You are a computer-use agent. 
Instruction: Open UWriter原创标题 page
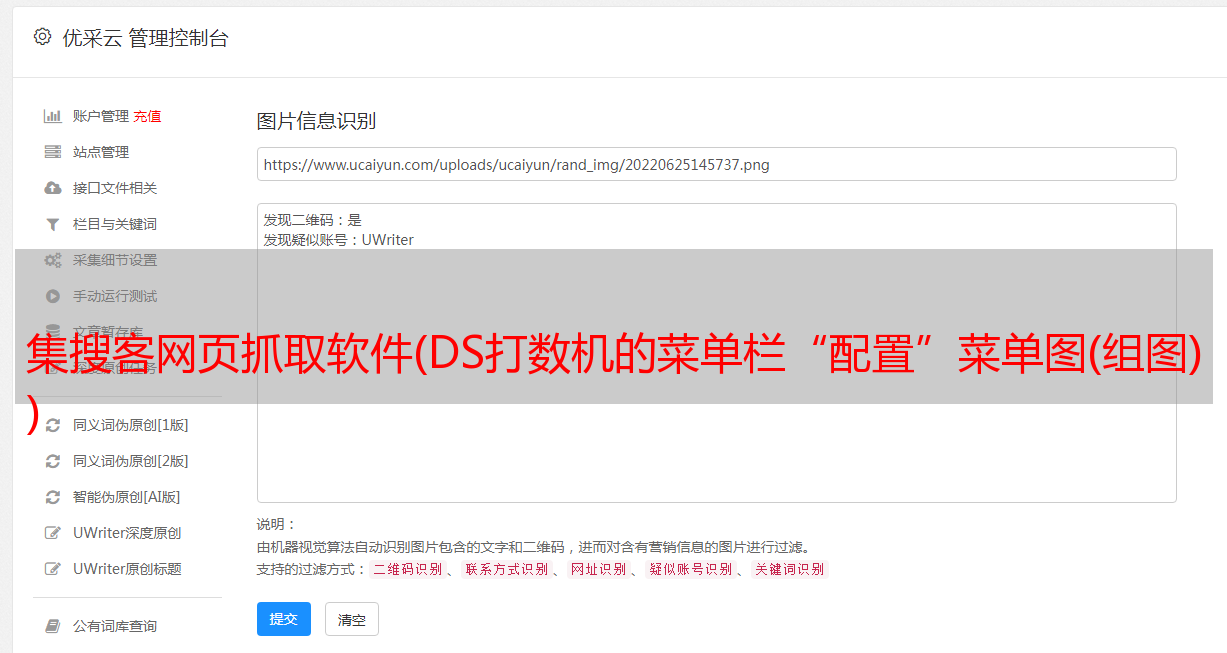click(127, 569)
